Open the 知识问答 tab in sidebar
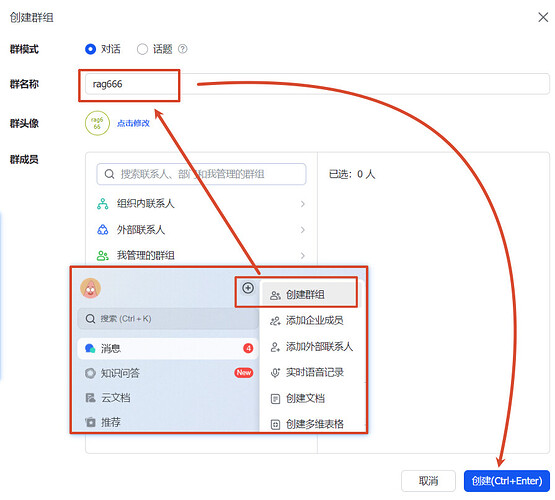555x500 pixels. [168, 373]
